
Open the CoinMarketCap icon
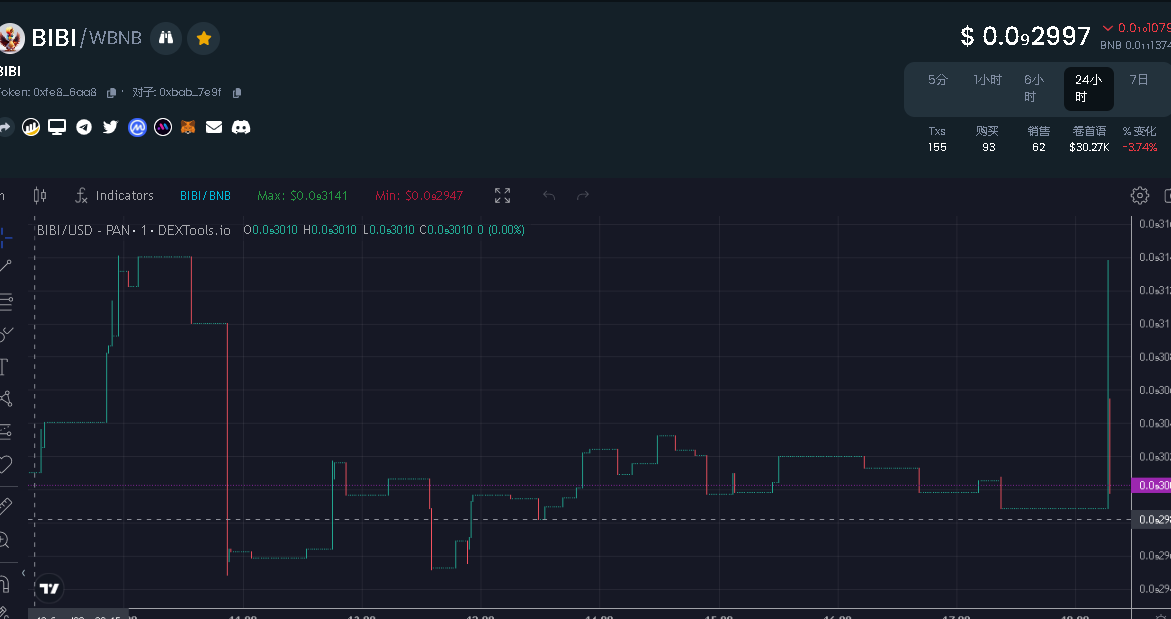click(137, 127)
